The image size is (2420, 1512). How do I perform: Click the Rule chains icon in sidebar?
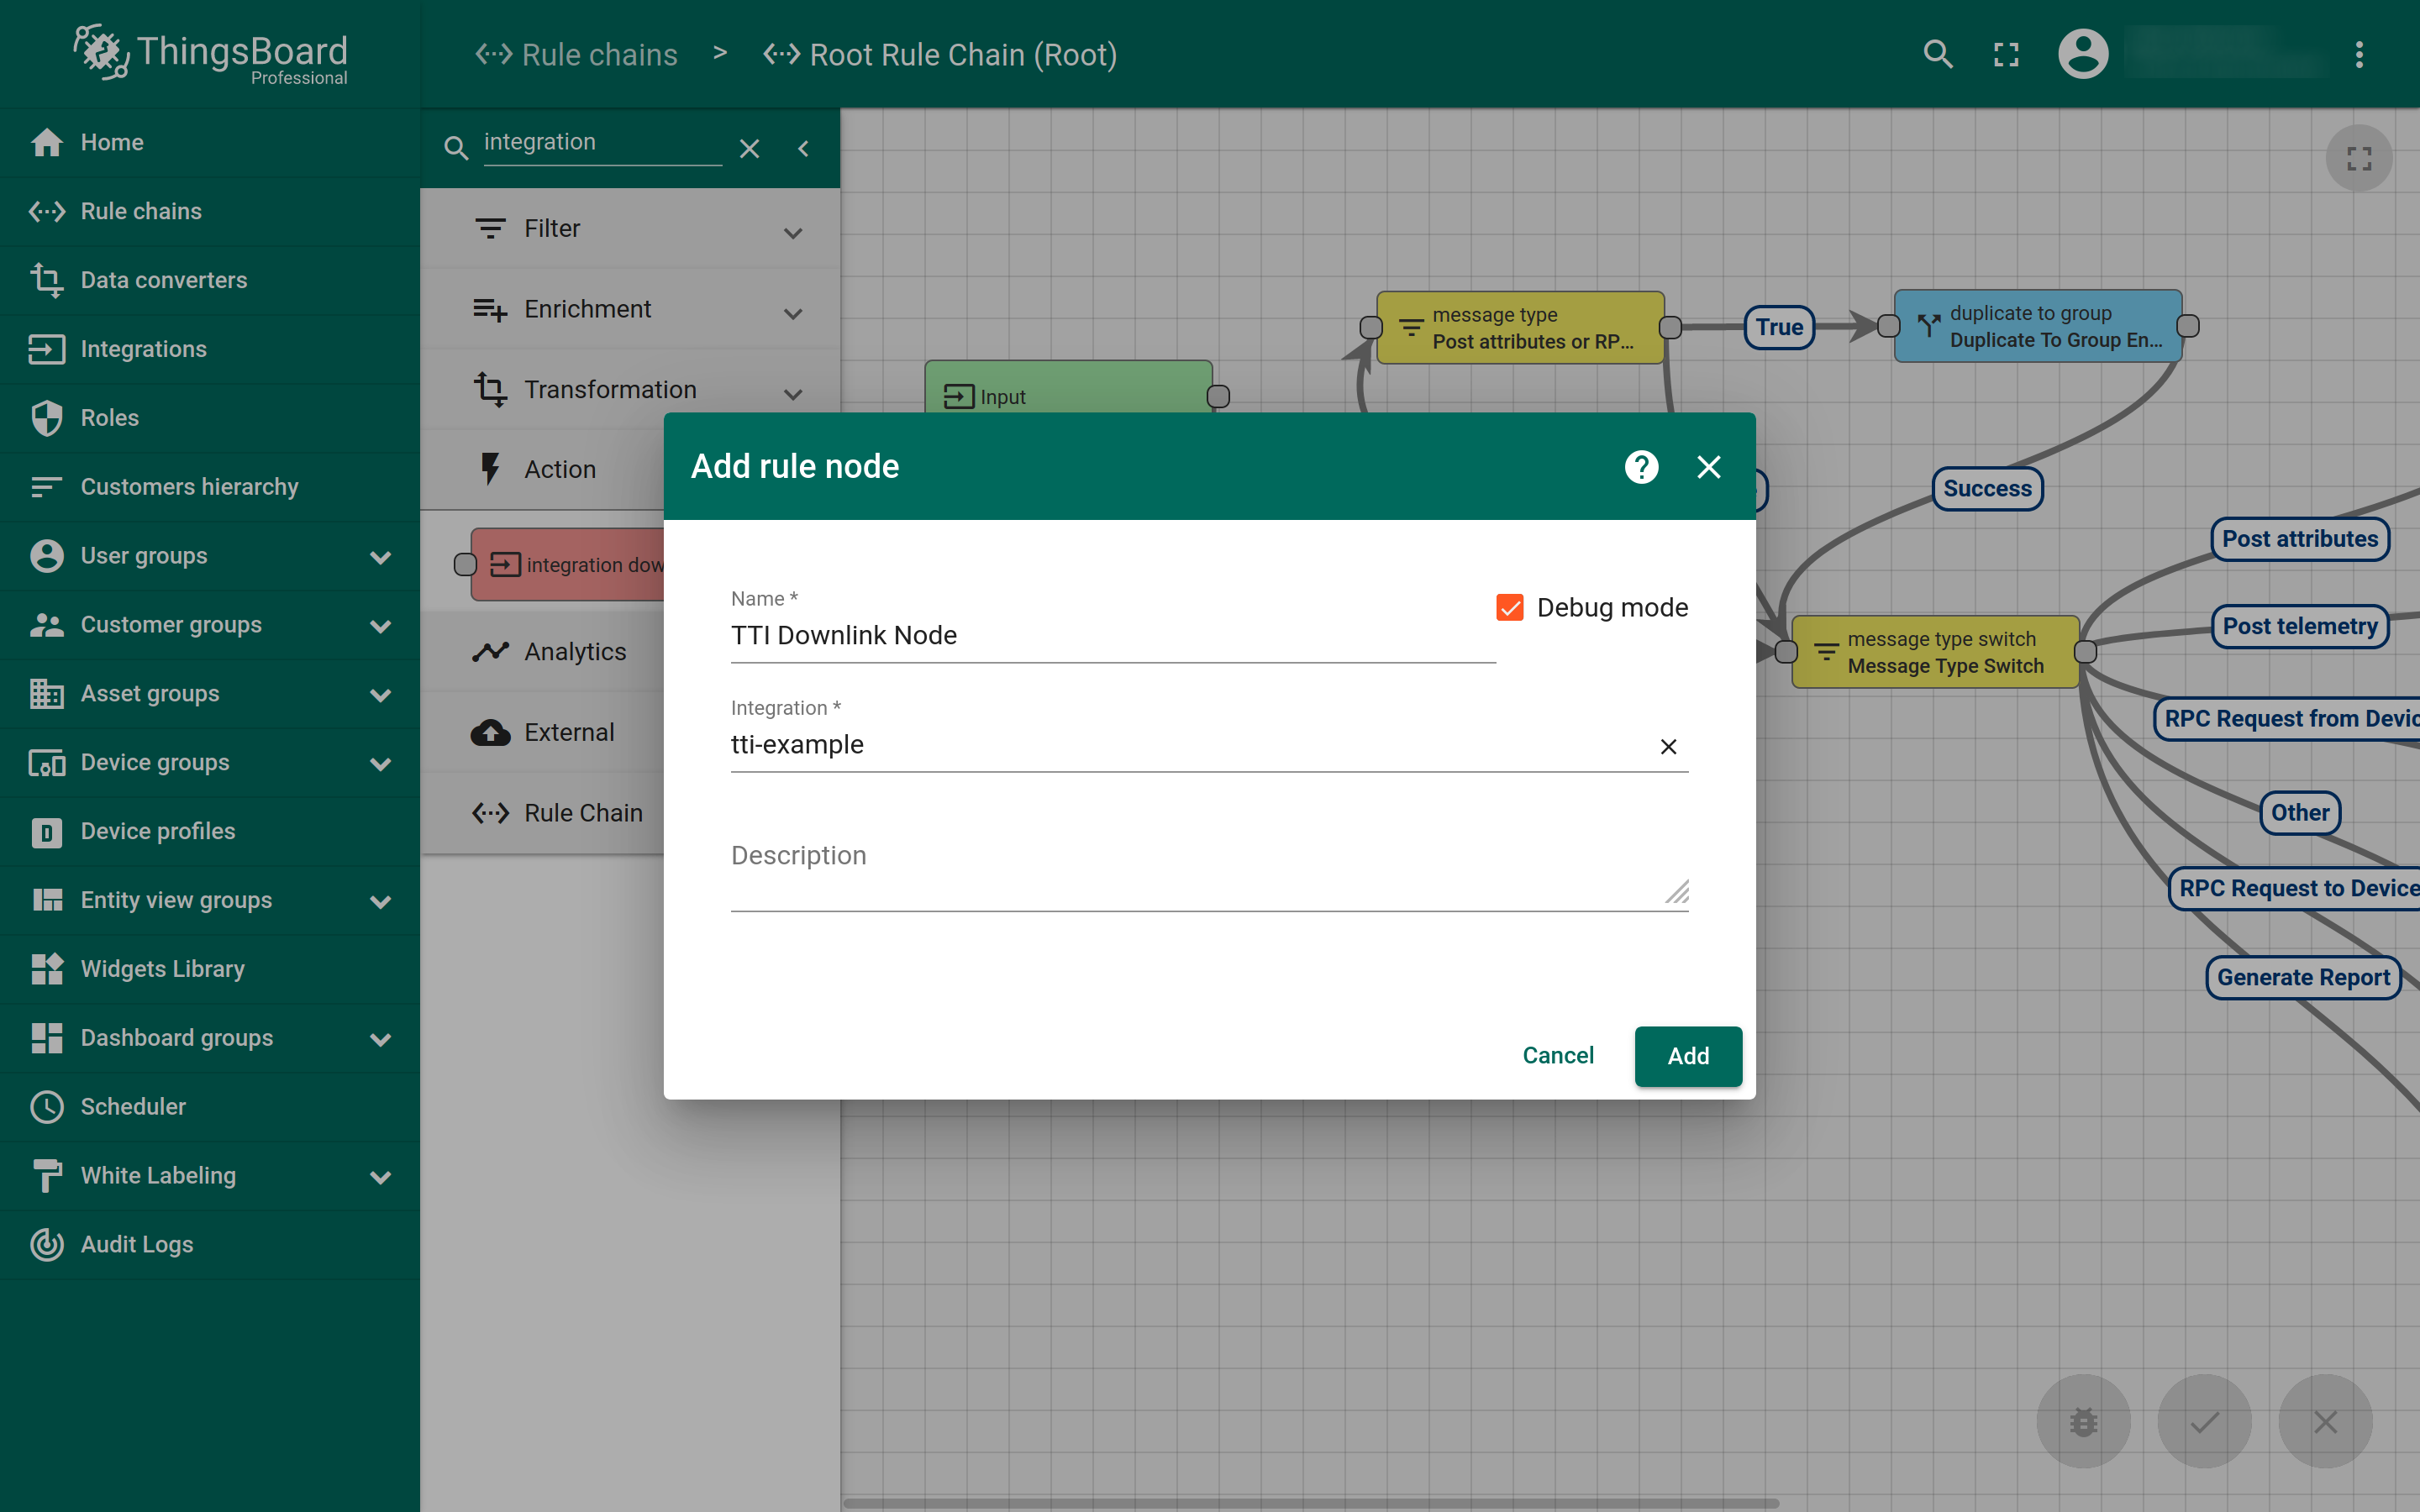47,209
